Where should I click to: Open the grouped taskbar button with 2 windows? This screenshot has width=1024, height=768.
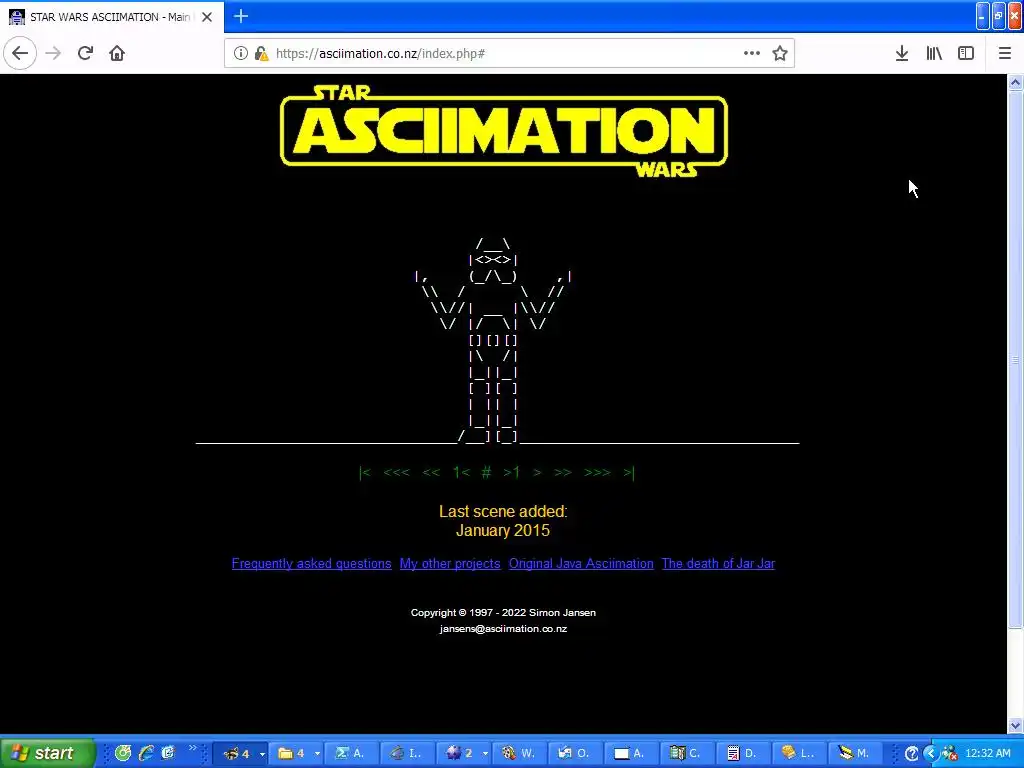tap(463, 754)
